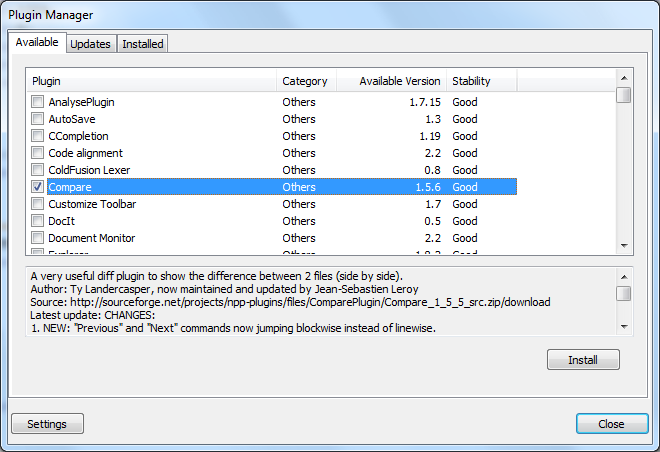
Task: Select the Code alignment plugin name
Action: click(x=85, y=153)
